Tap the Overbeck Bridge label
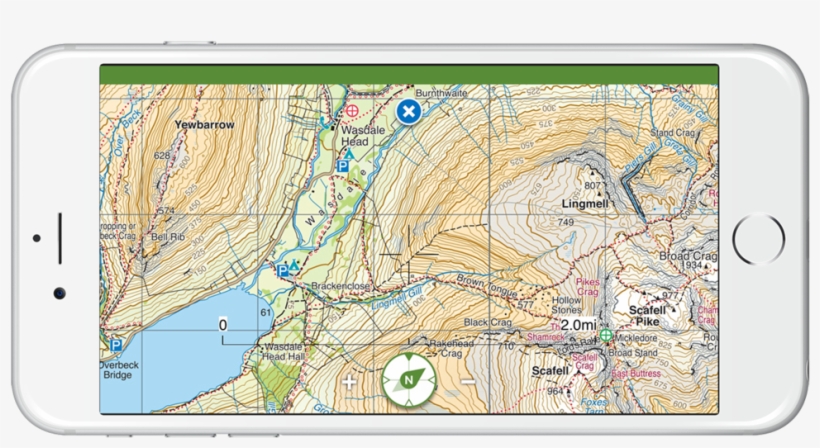Image resolution: width=820 pixels, height=448 pixels. (119, 370)
